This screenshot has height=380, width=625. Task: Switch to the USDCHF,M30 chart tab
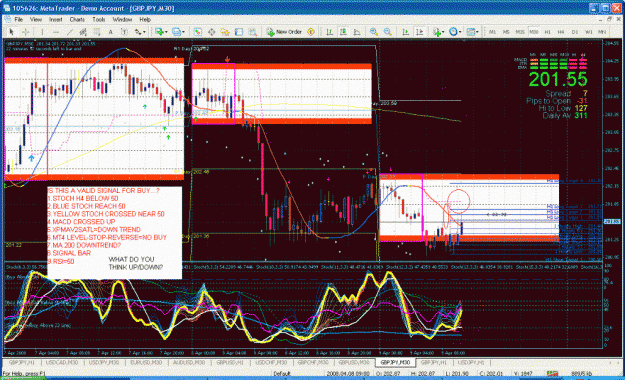(x=271, y=362)
